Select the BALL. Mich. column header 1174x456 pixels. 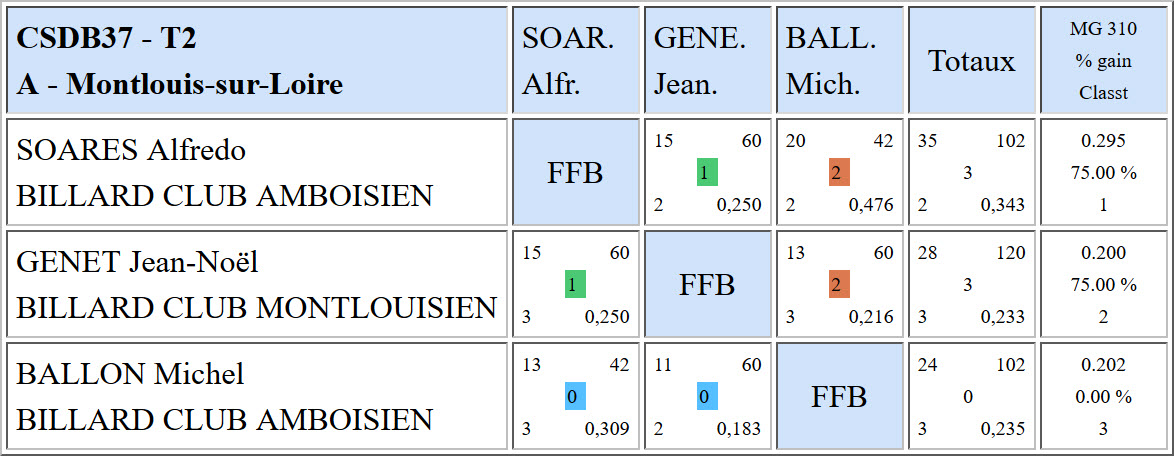[x=839, y=61]
